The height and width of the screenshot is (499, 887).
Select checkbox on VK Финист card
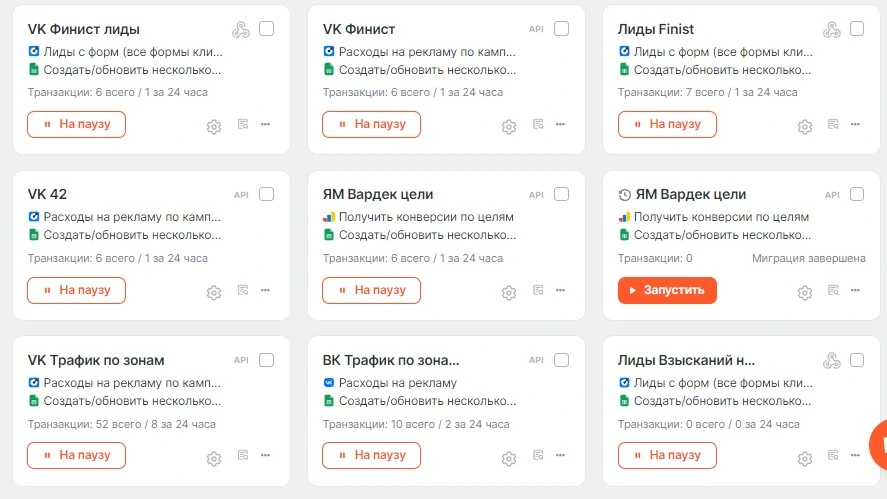pyautogui.click(x=562, y=28)
